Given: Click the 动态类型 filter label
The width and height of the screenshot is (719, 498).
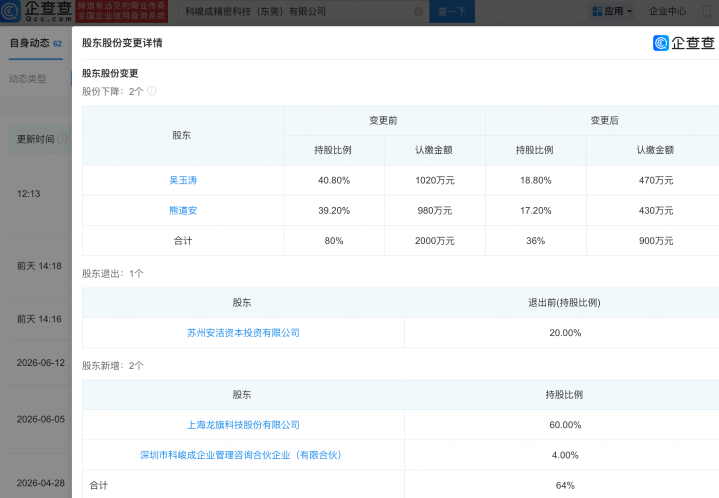Looking at the screenshot, I should (28, 79).
